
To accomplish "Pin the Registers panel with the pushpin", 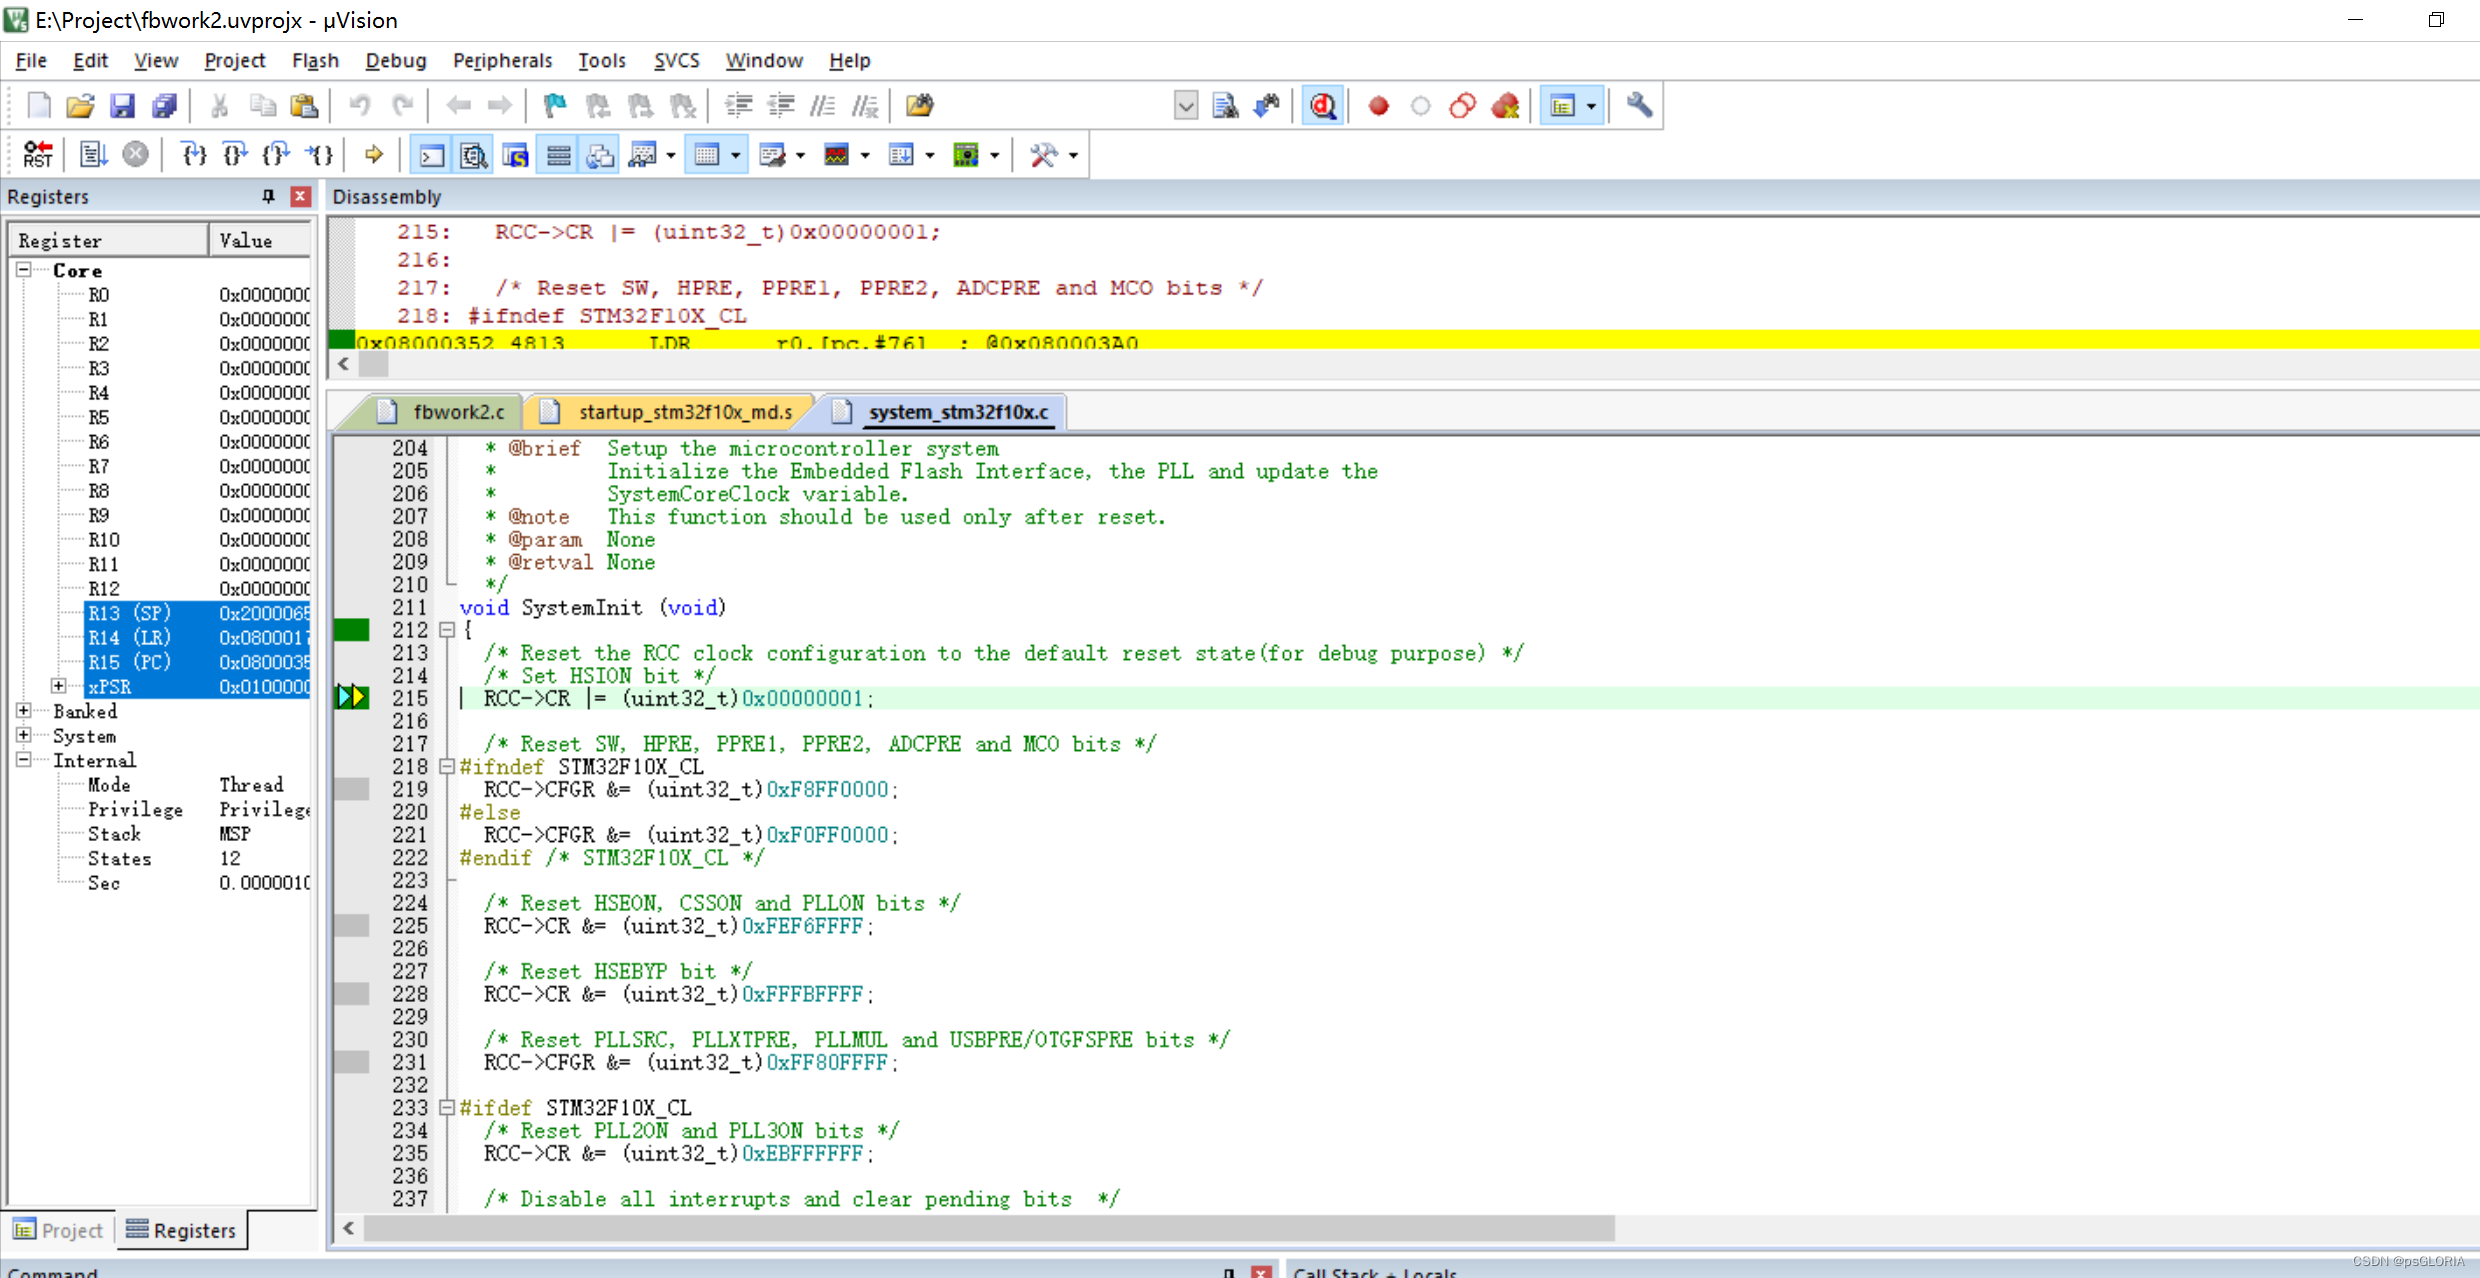I will pos(267,196).
